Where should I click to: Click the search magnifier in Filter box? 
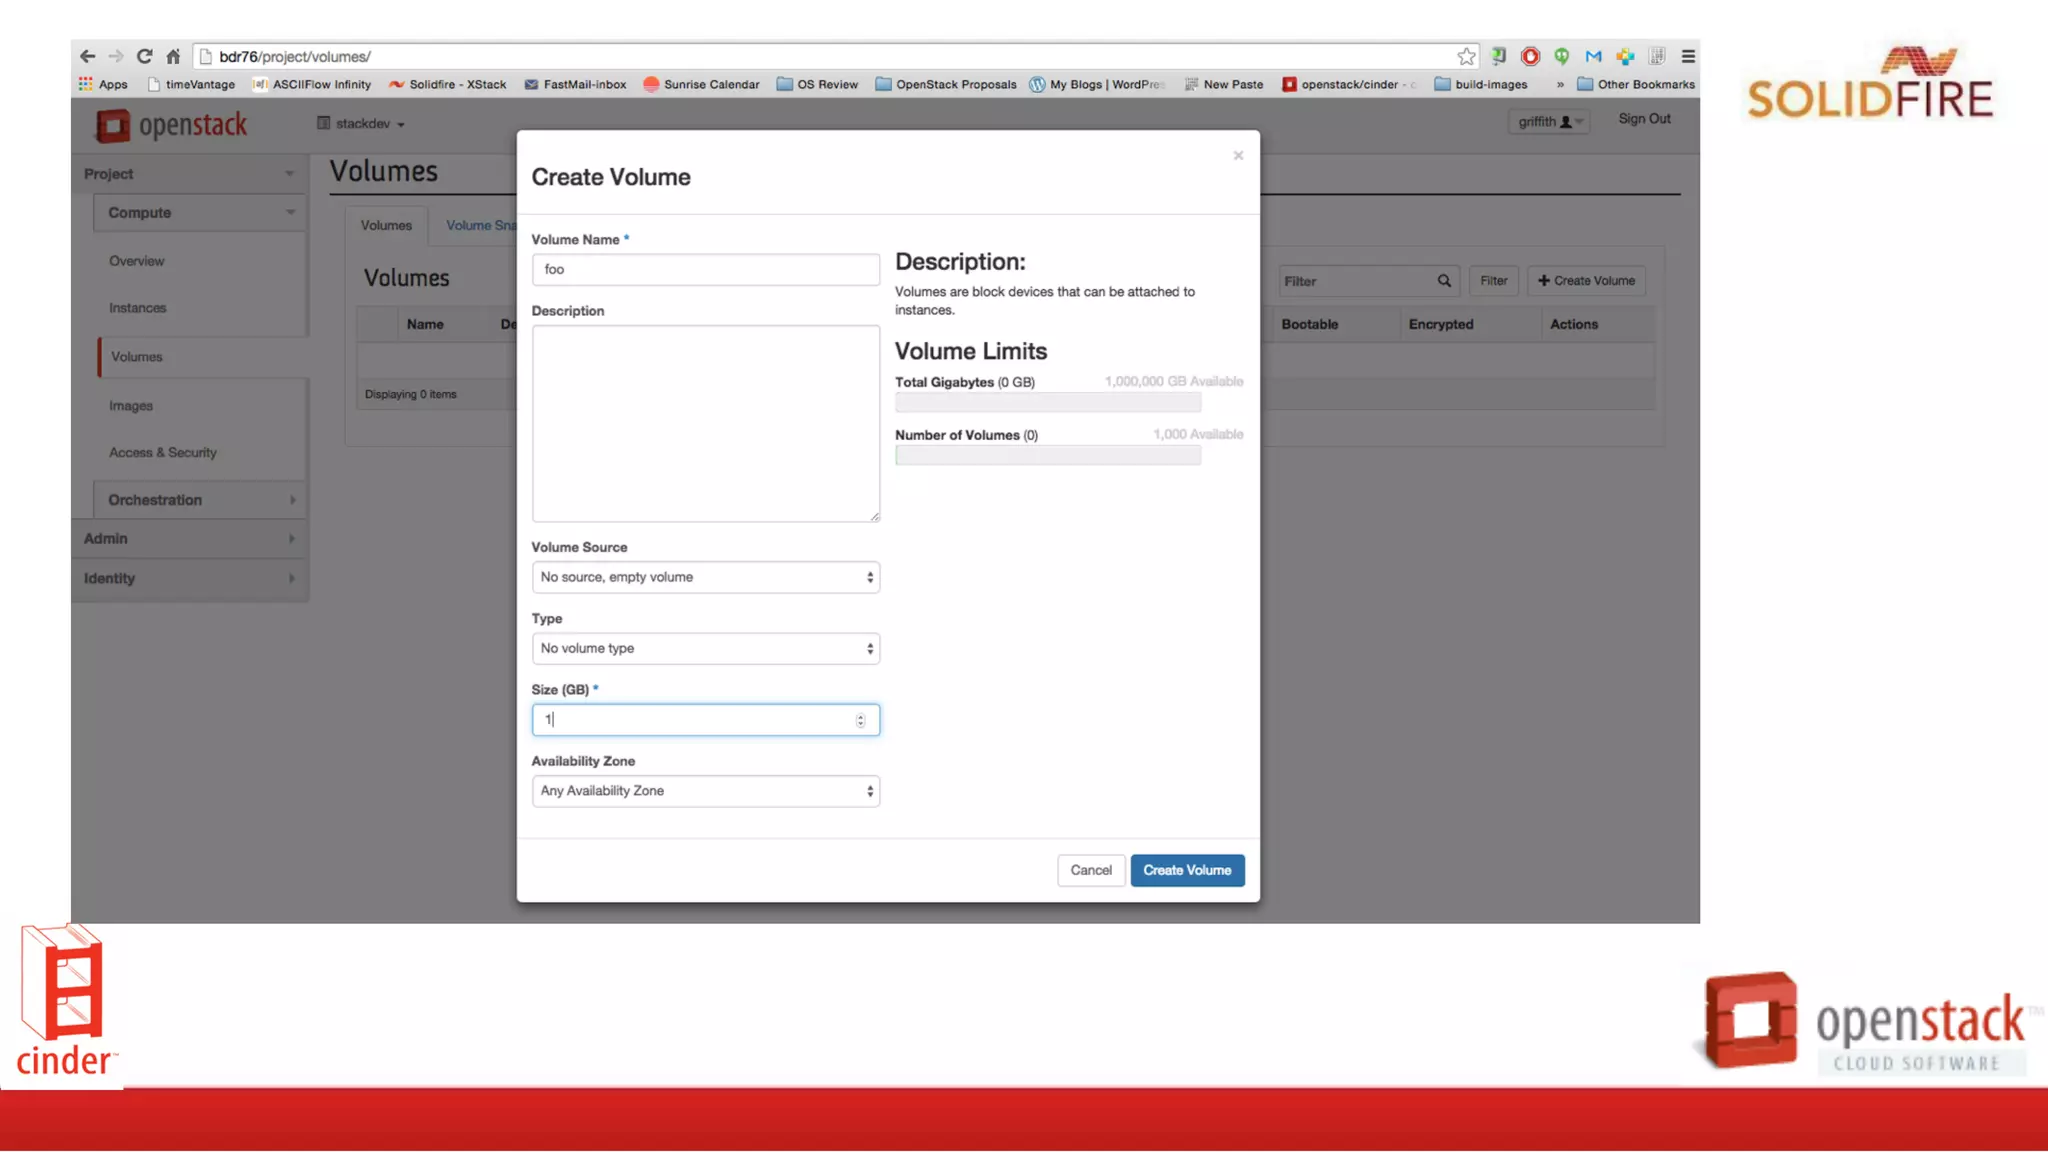click(1444, 281)
